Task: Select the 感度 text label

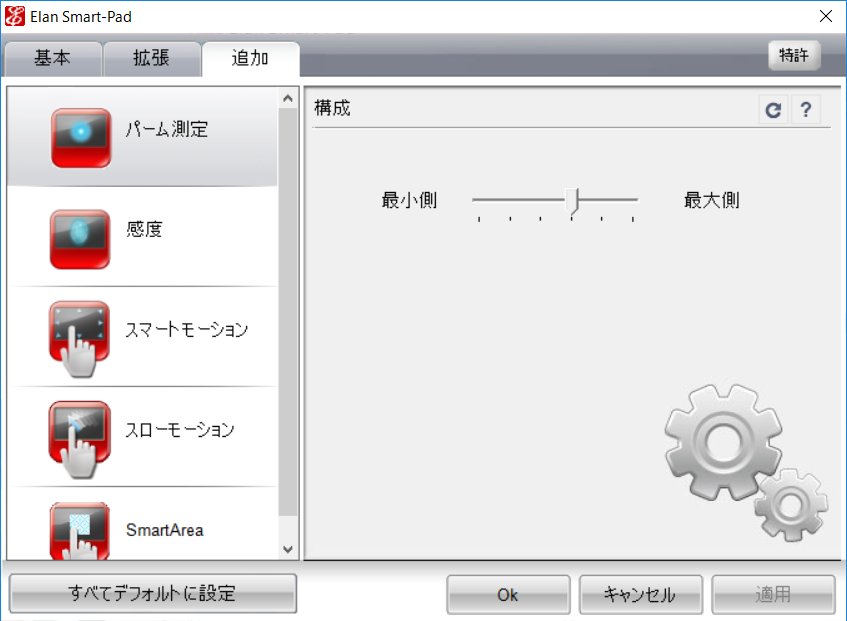Action: (144, 230)
